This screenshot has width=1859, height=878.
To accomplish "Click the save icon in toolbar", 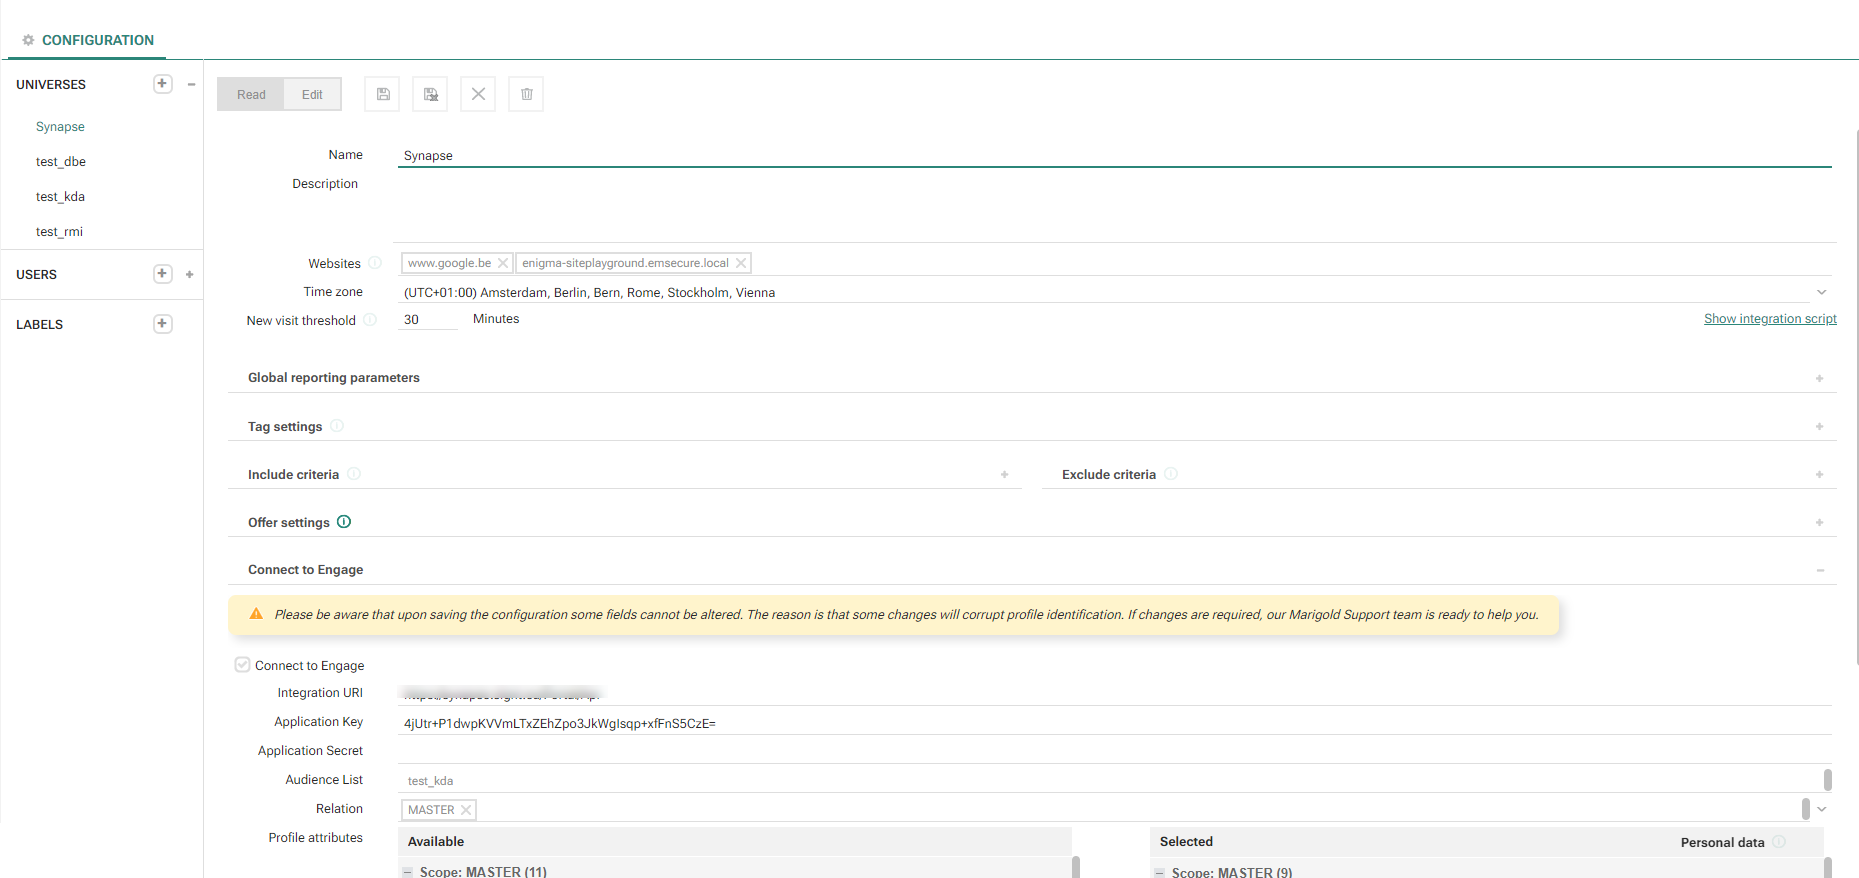I will click(x=382, y=94).
